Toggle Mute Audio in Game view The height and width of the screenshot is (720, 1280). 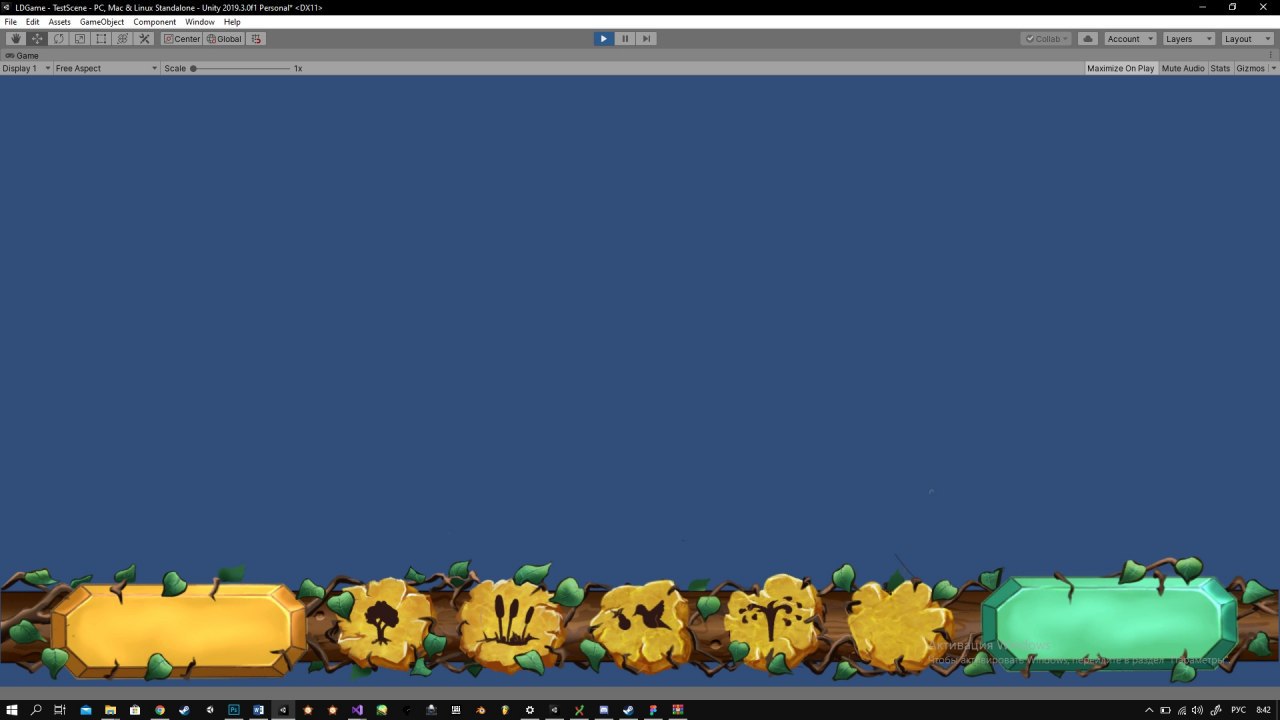(x=1182, y=68)
